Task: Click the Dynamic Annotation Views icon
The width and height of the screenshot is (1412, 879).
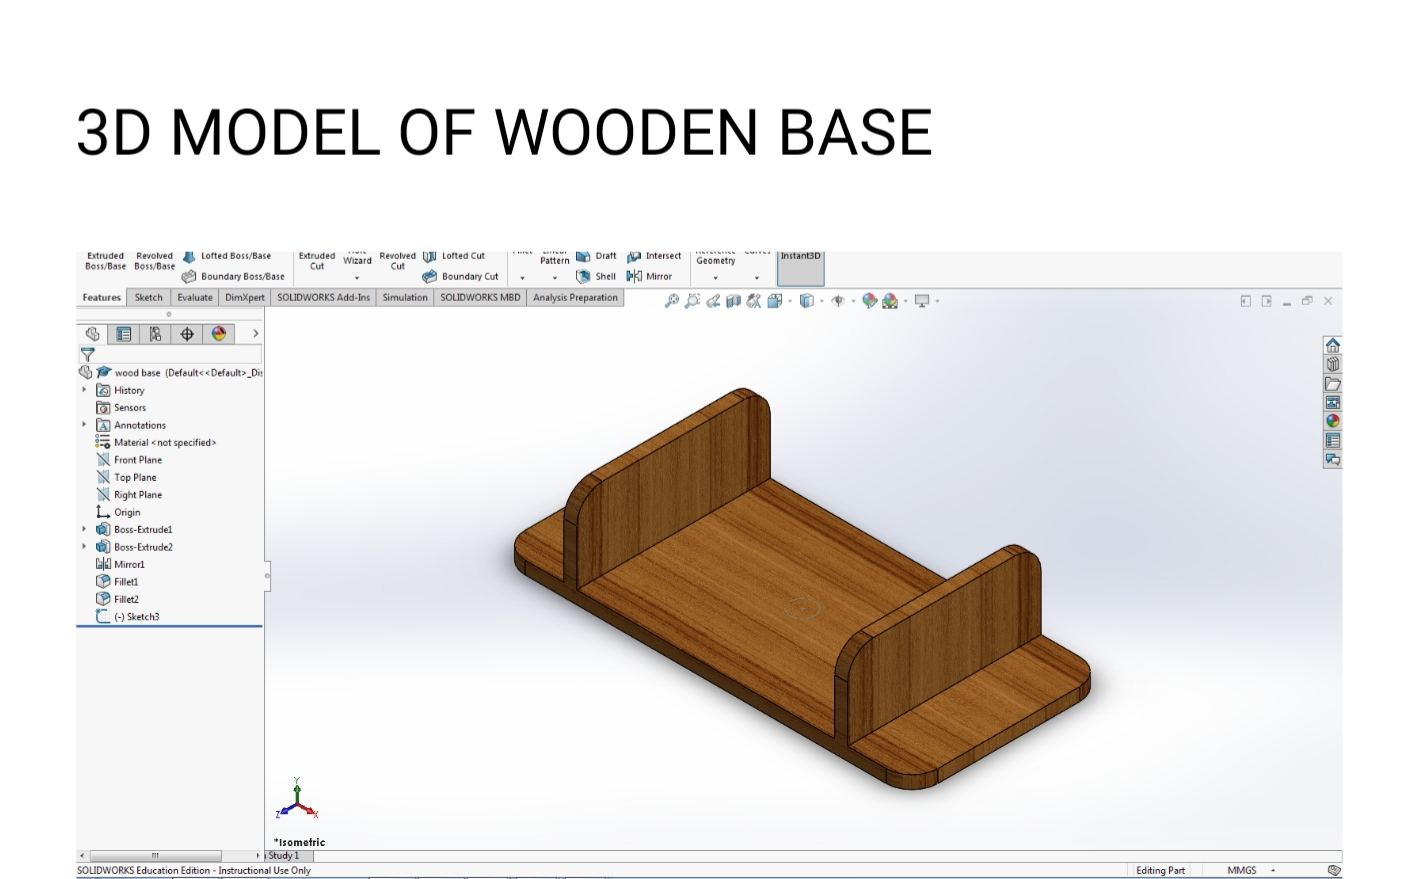Action: pyautogui.click(x=754, y=301)
